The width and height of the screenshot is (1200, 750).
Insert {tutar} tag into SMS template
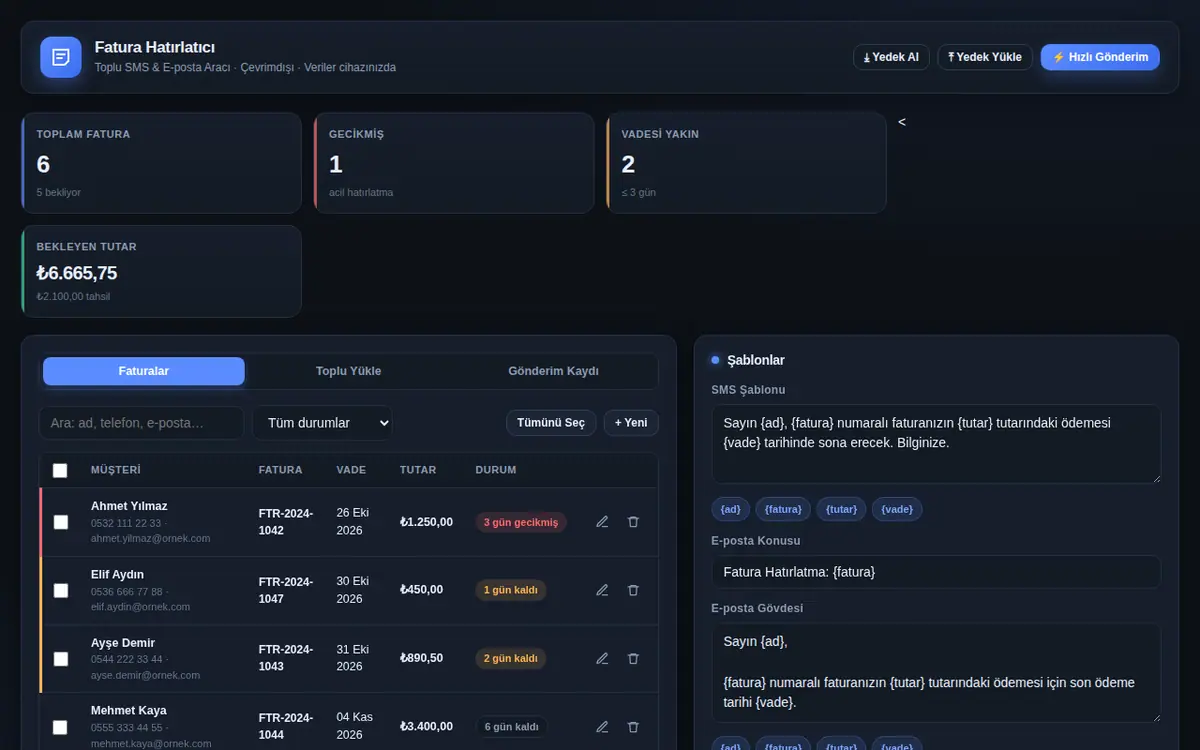842,509
